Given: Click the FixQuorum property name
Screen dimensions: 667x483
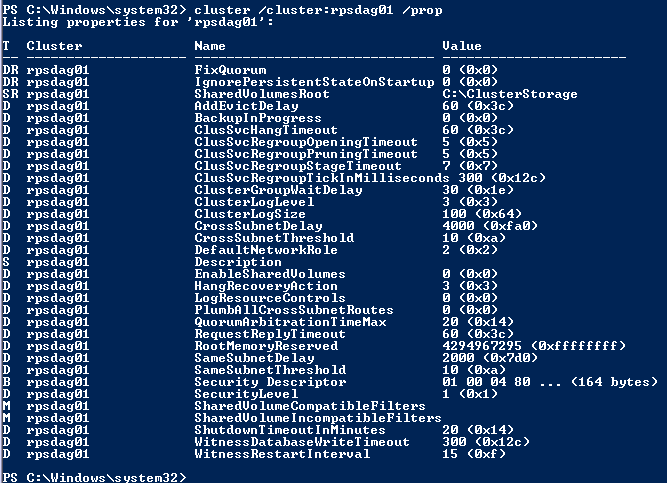Looking at the screenshot, I should click(226, 71).
